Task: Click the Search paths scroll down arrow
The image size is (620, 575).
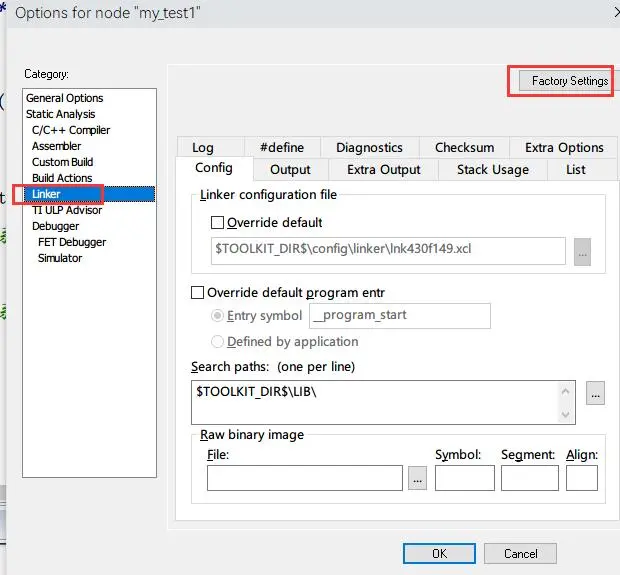Action: [568, 414]
